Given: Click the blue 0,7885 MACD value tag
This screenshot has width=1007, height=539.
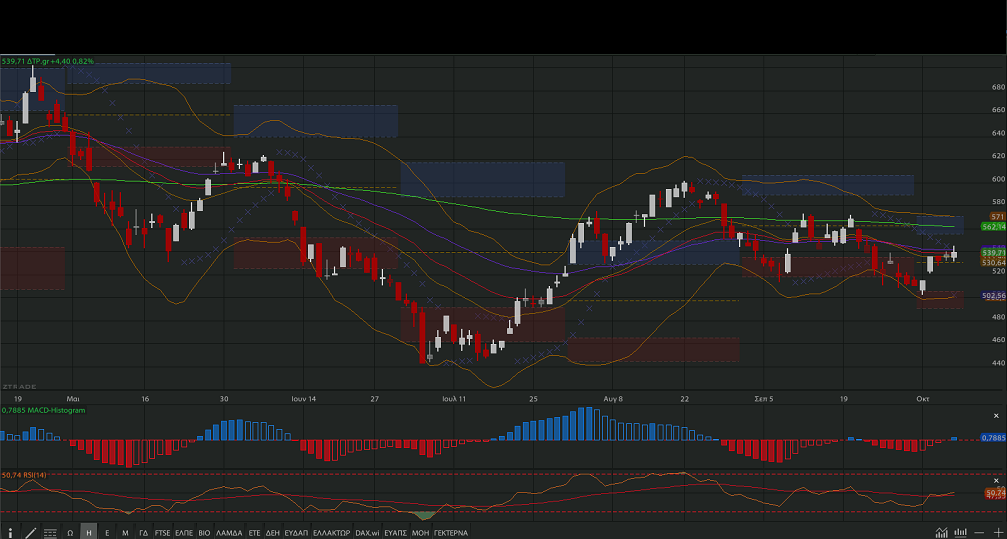Looking at the screenshot, I should tap(994, 437).
